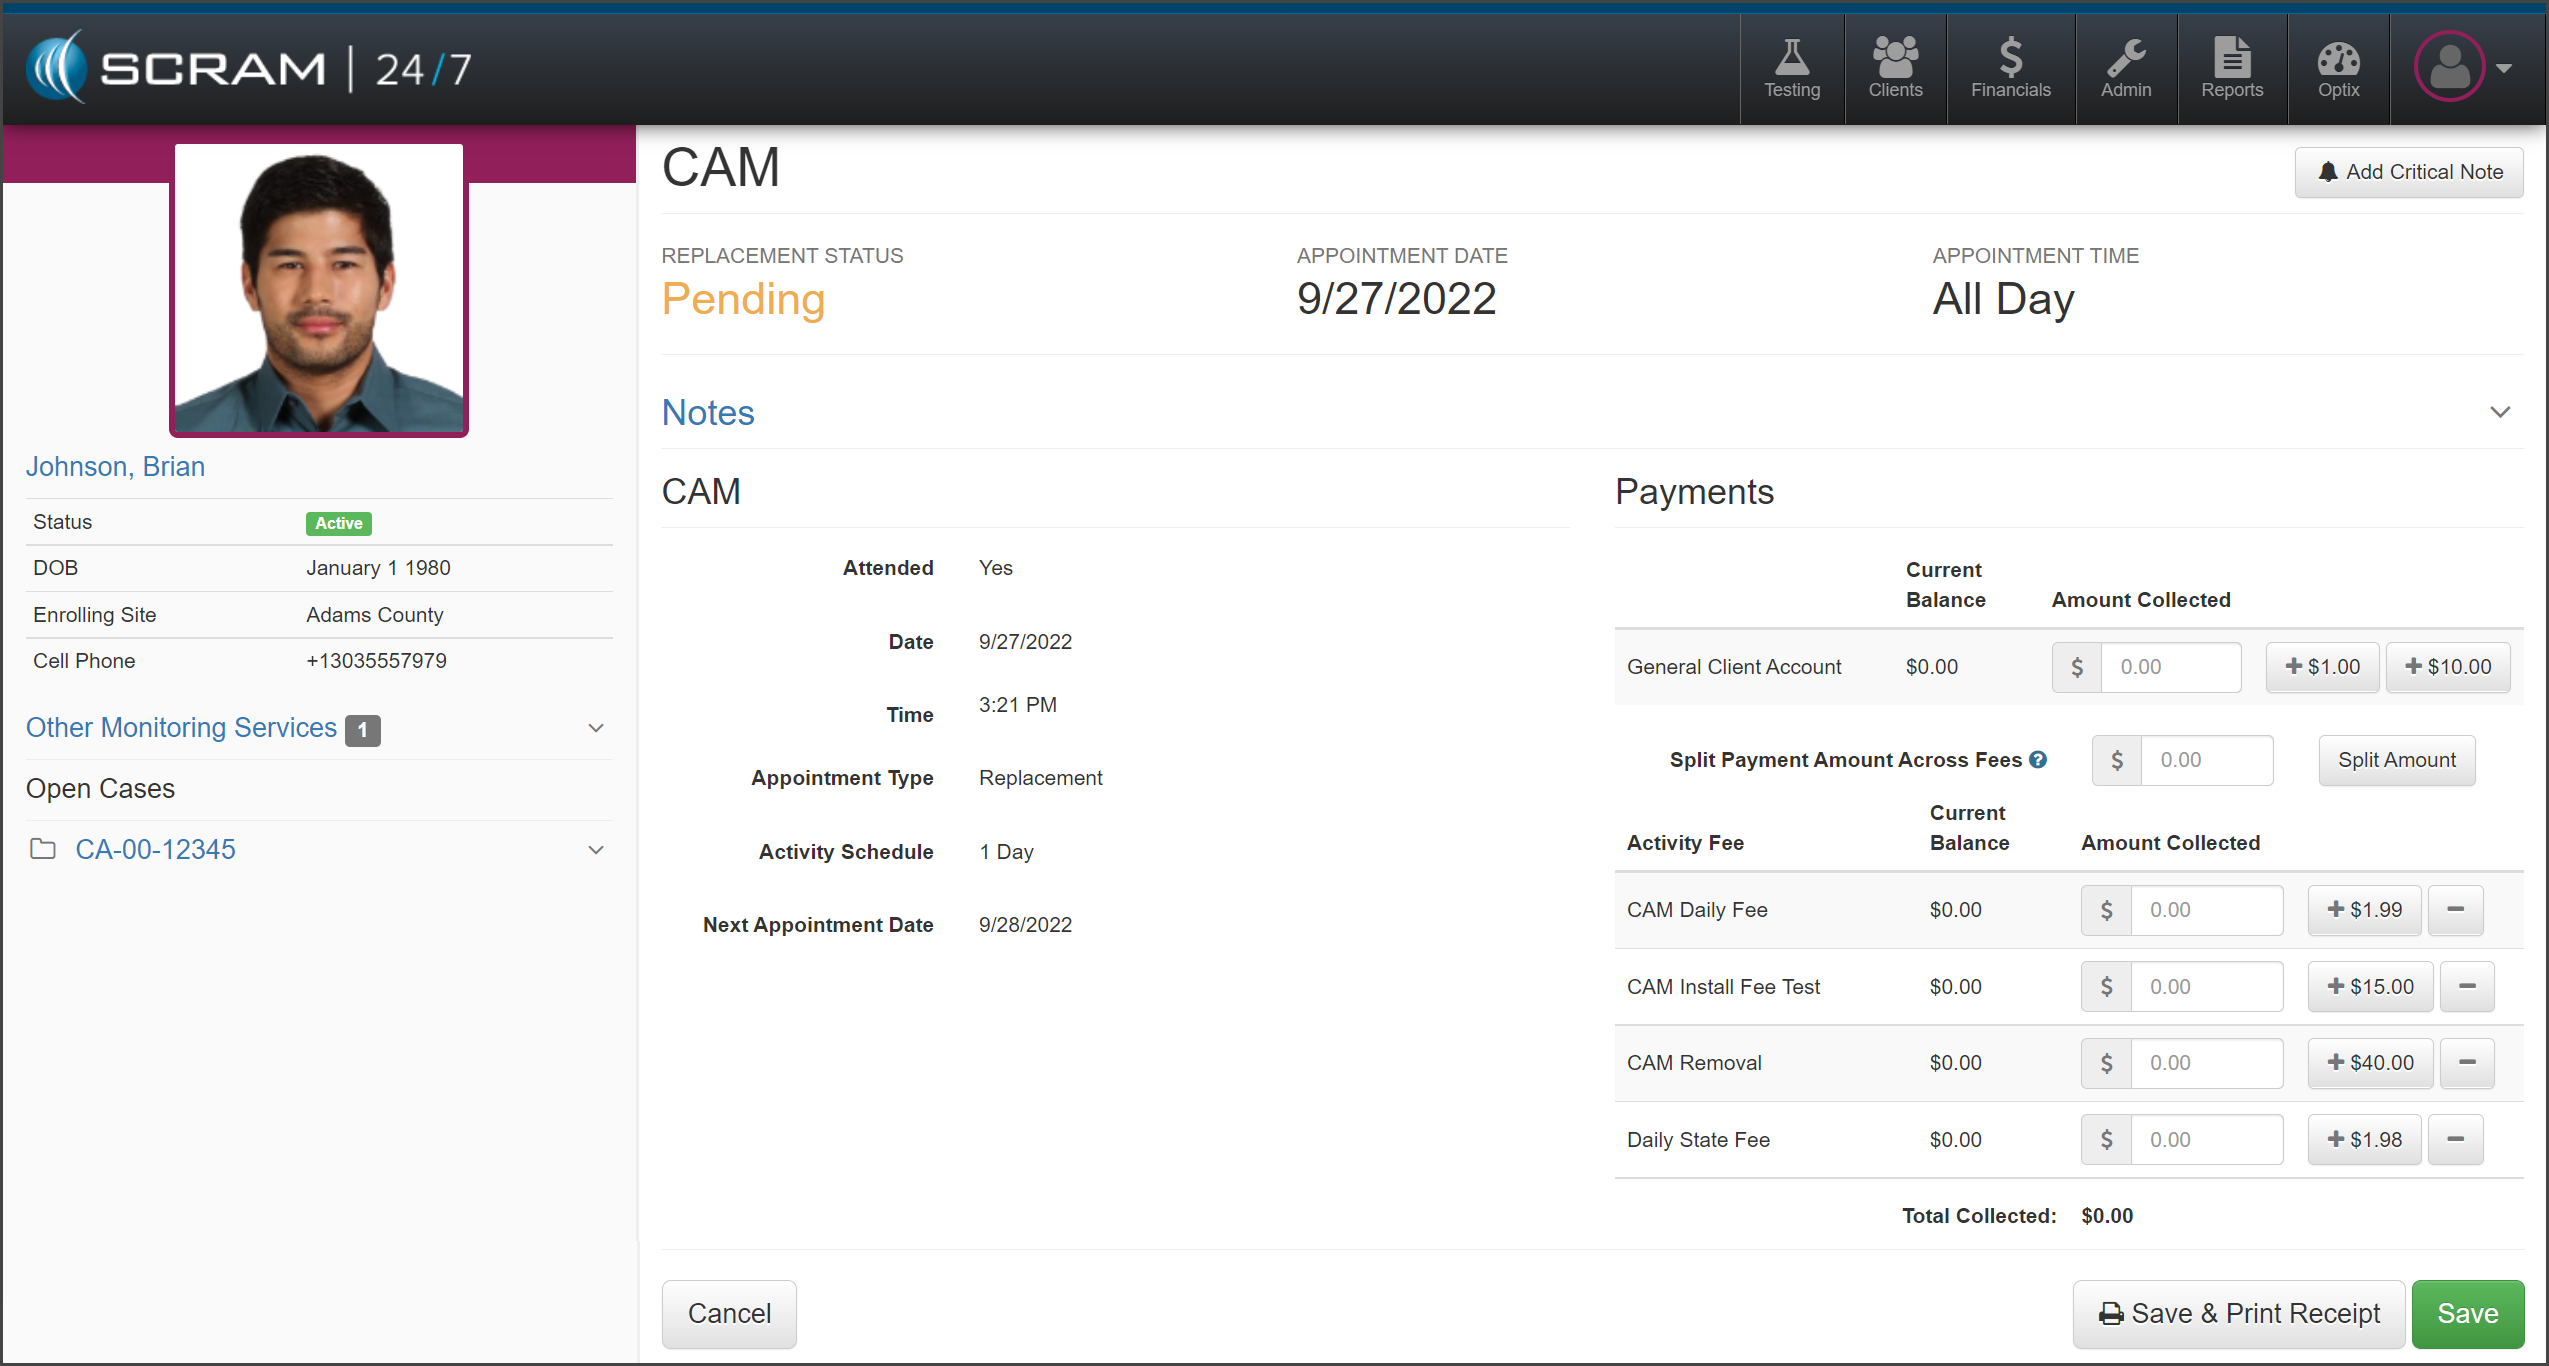The image size is (2549, 1366).
Task: Click CAM Removal amount collected field
Action: pos(2205,1063)
